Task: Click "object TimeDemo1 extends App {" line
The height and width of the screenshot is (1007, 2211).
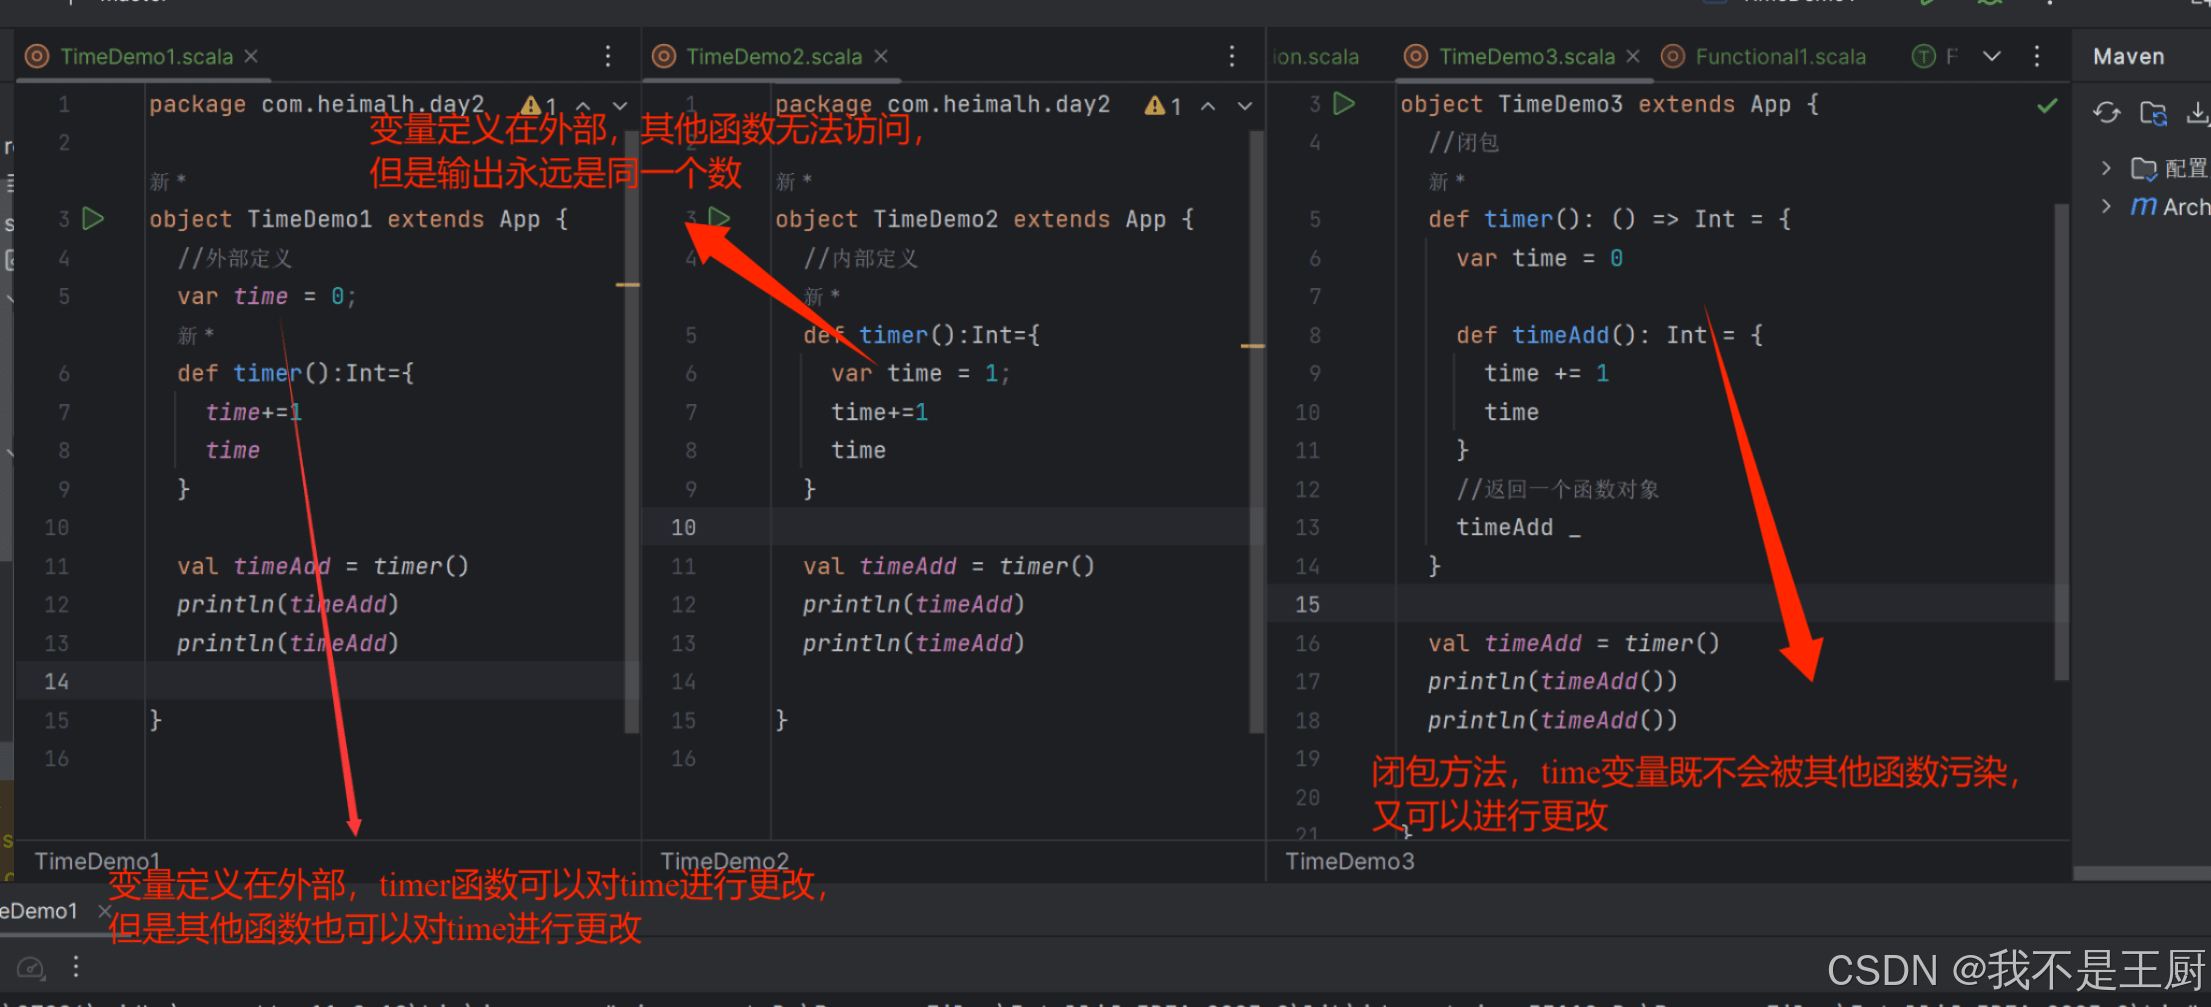Action: coord(358,219)
